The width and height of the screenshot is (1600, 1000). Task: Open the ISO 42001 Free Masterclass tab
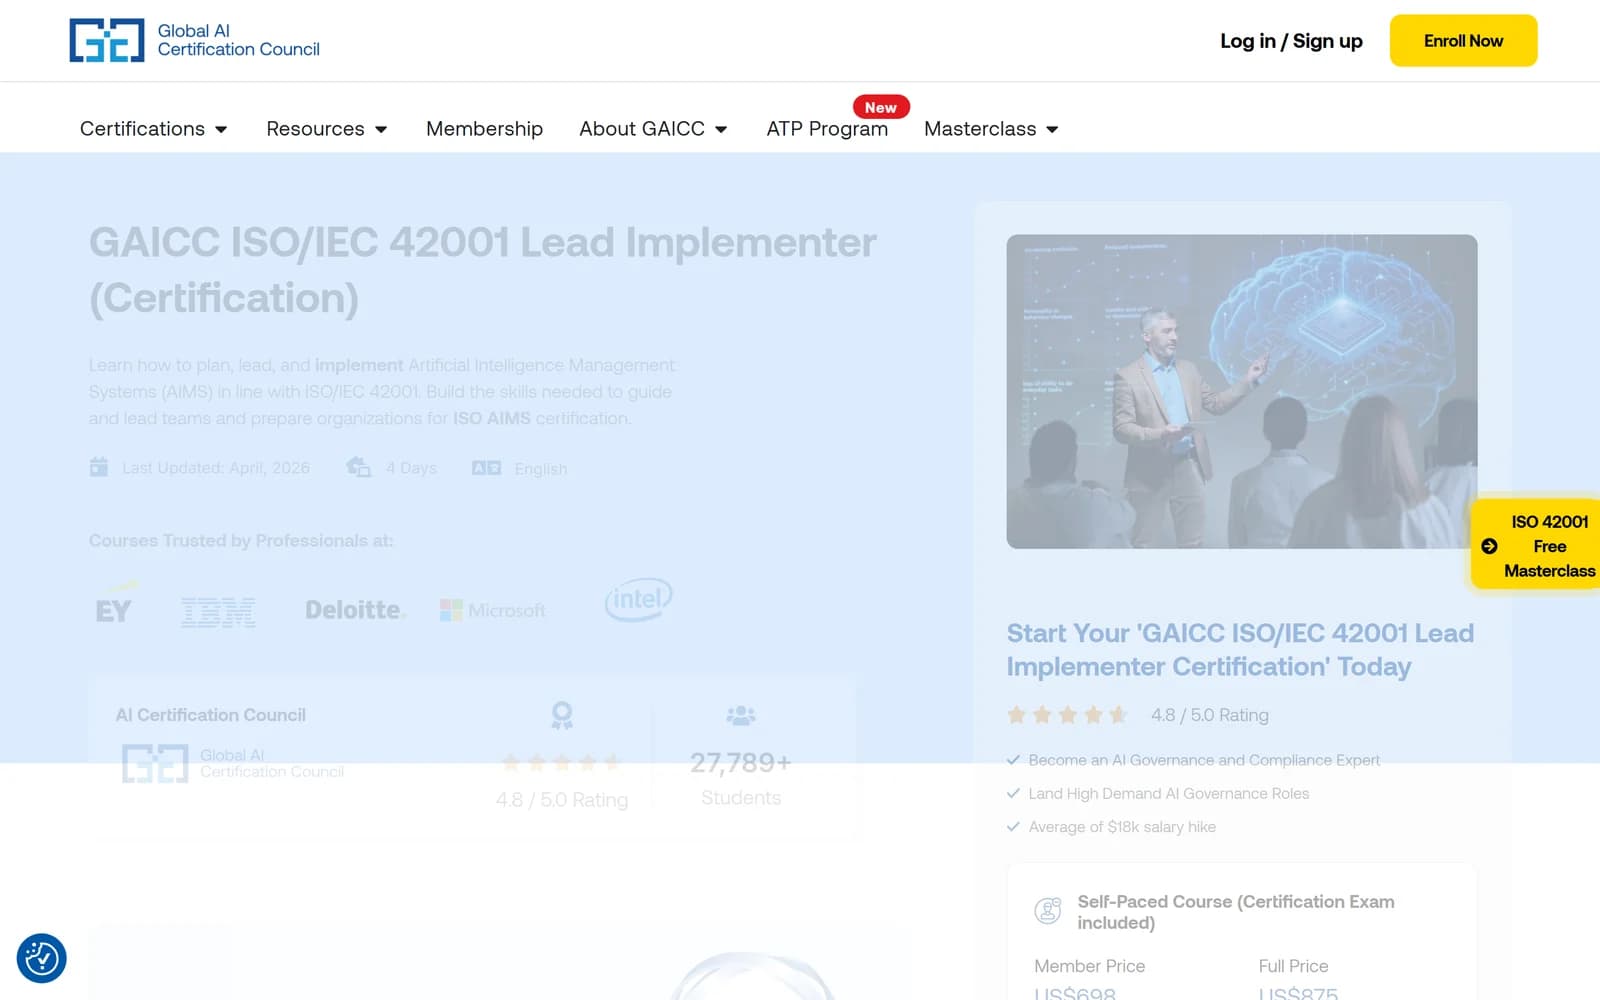pyautogui.click(x=1536, y=546)
